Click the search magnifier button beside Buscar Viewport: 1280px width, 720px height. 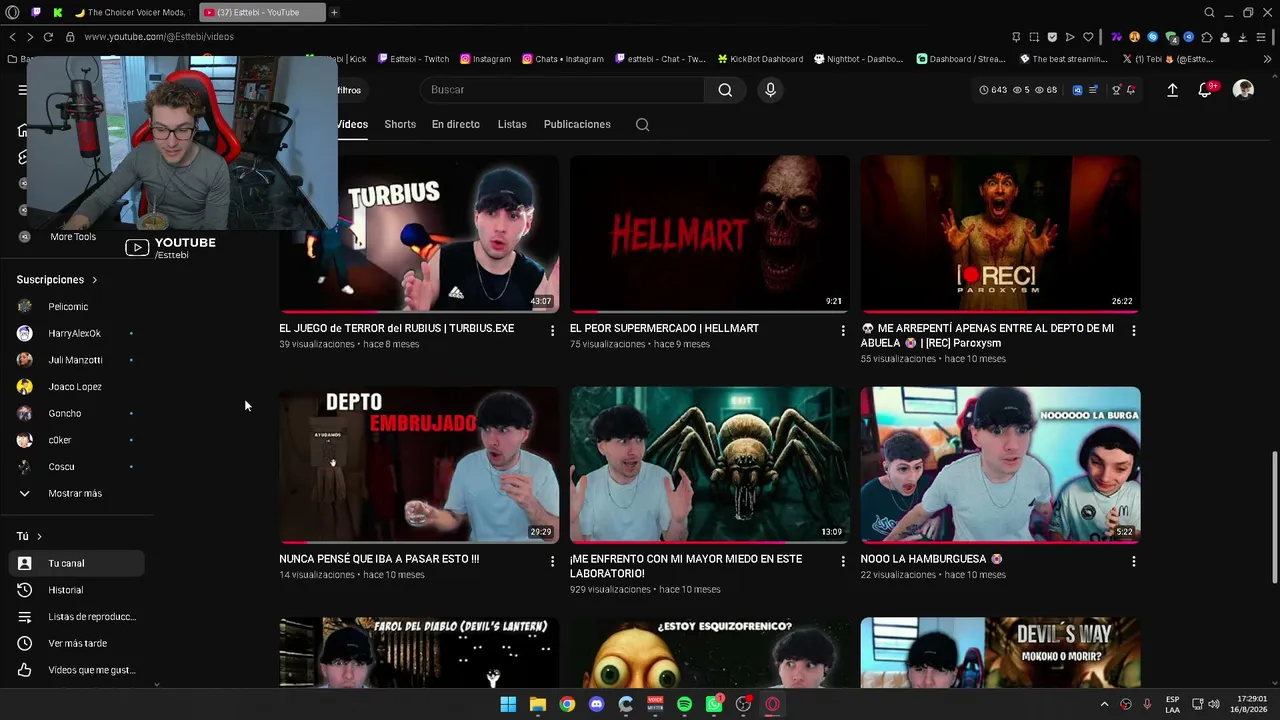pos(725,90)
